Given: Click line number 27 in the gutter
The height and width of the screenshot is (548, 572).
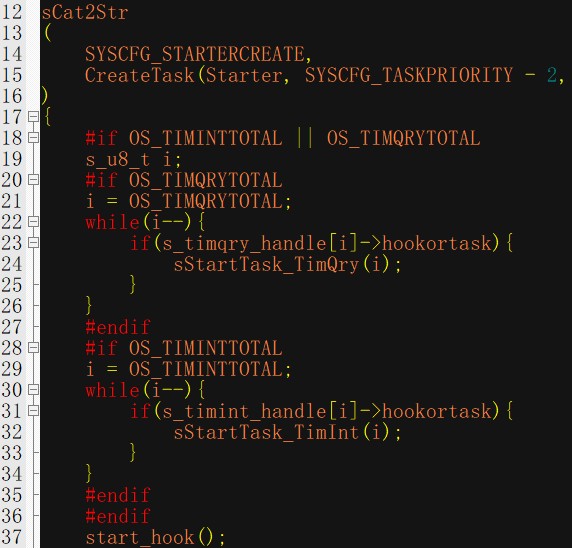Looking at the screenshot, I should coord(12,327).
